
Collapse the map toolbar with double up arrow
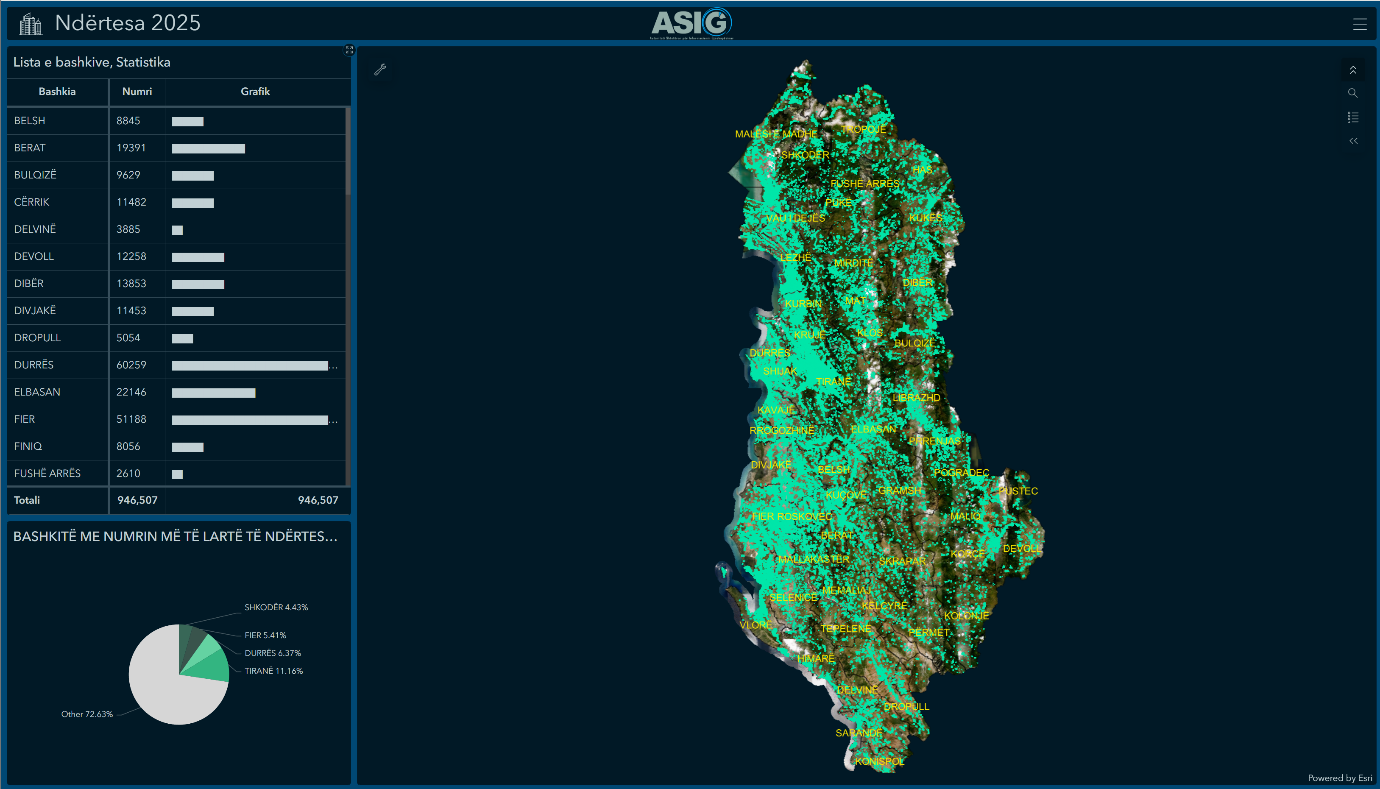[1353, 70]
